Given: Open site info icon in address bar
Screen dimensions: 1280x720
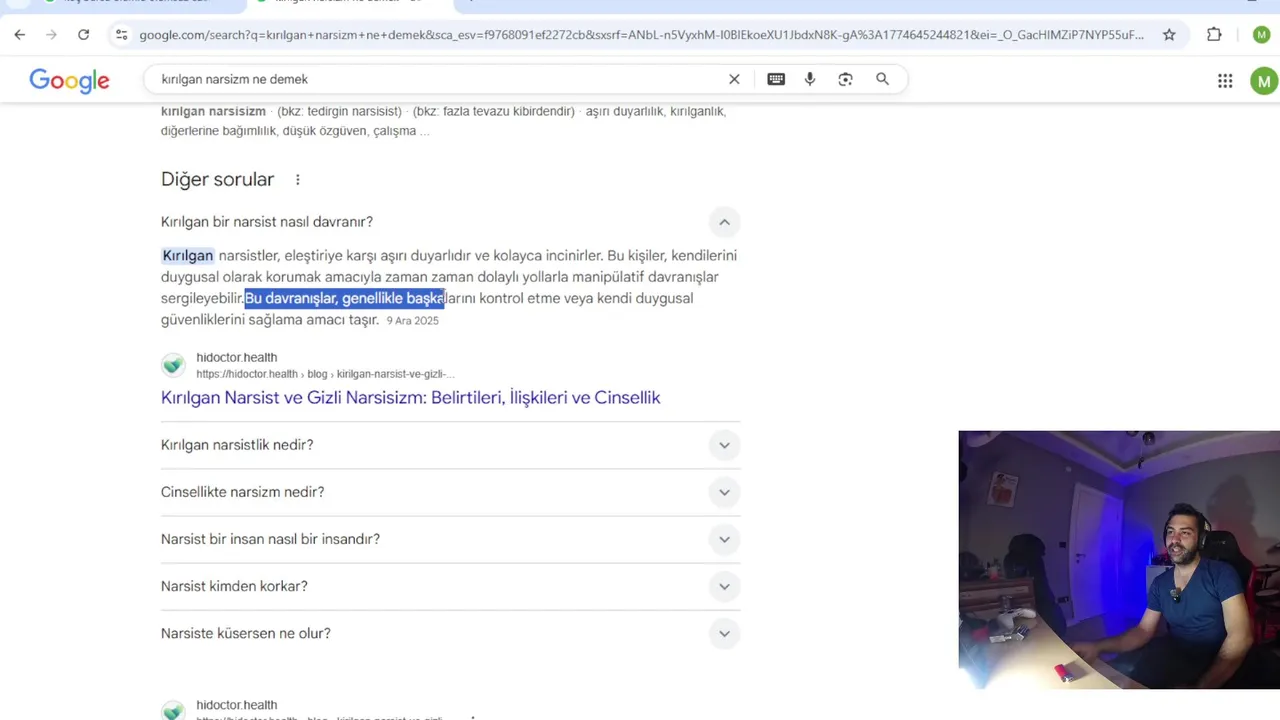Looking at the screenshot, I should pyautogui.click(x=121, y=35).
